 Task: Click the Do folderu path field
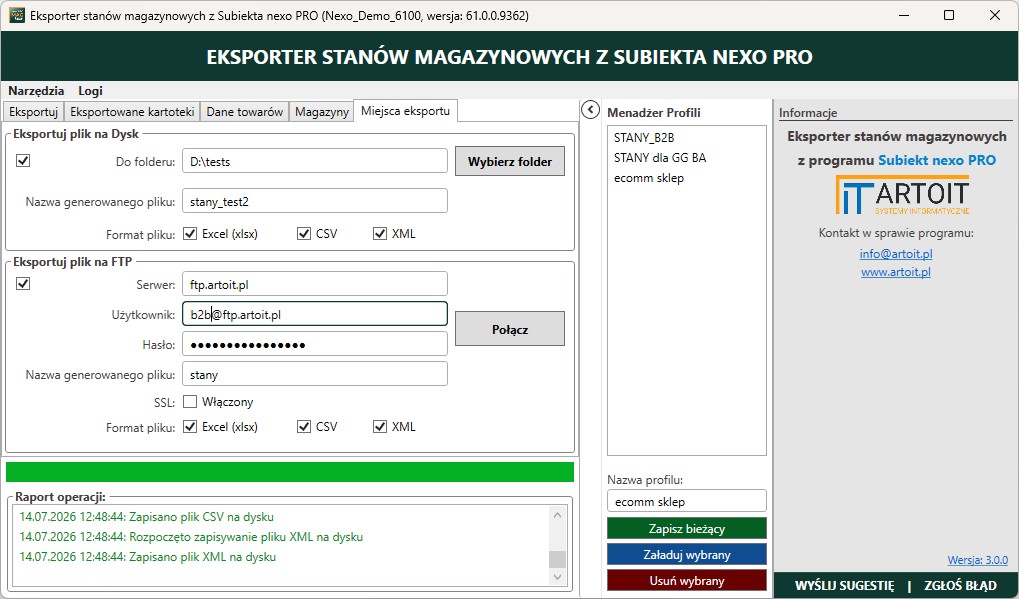coord(315,161)
